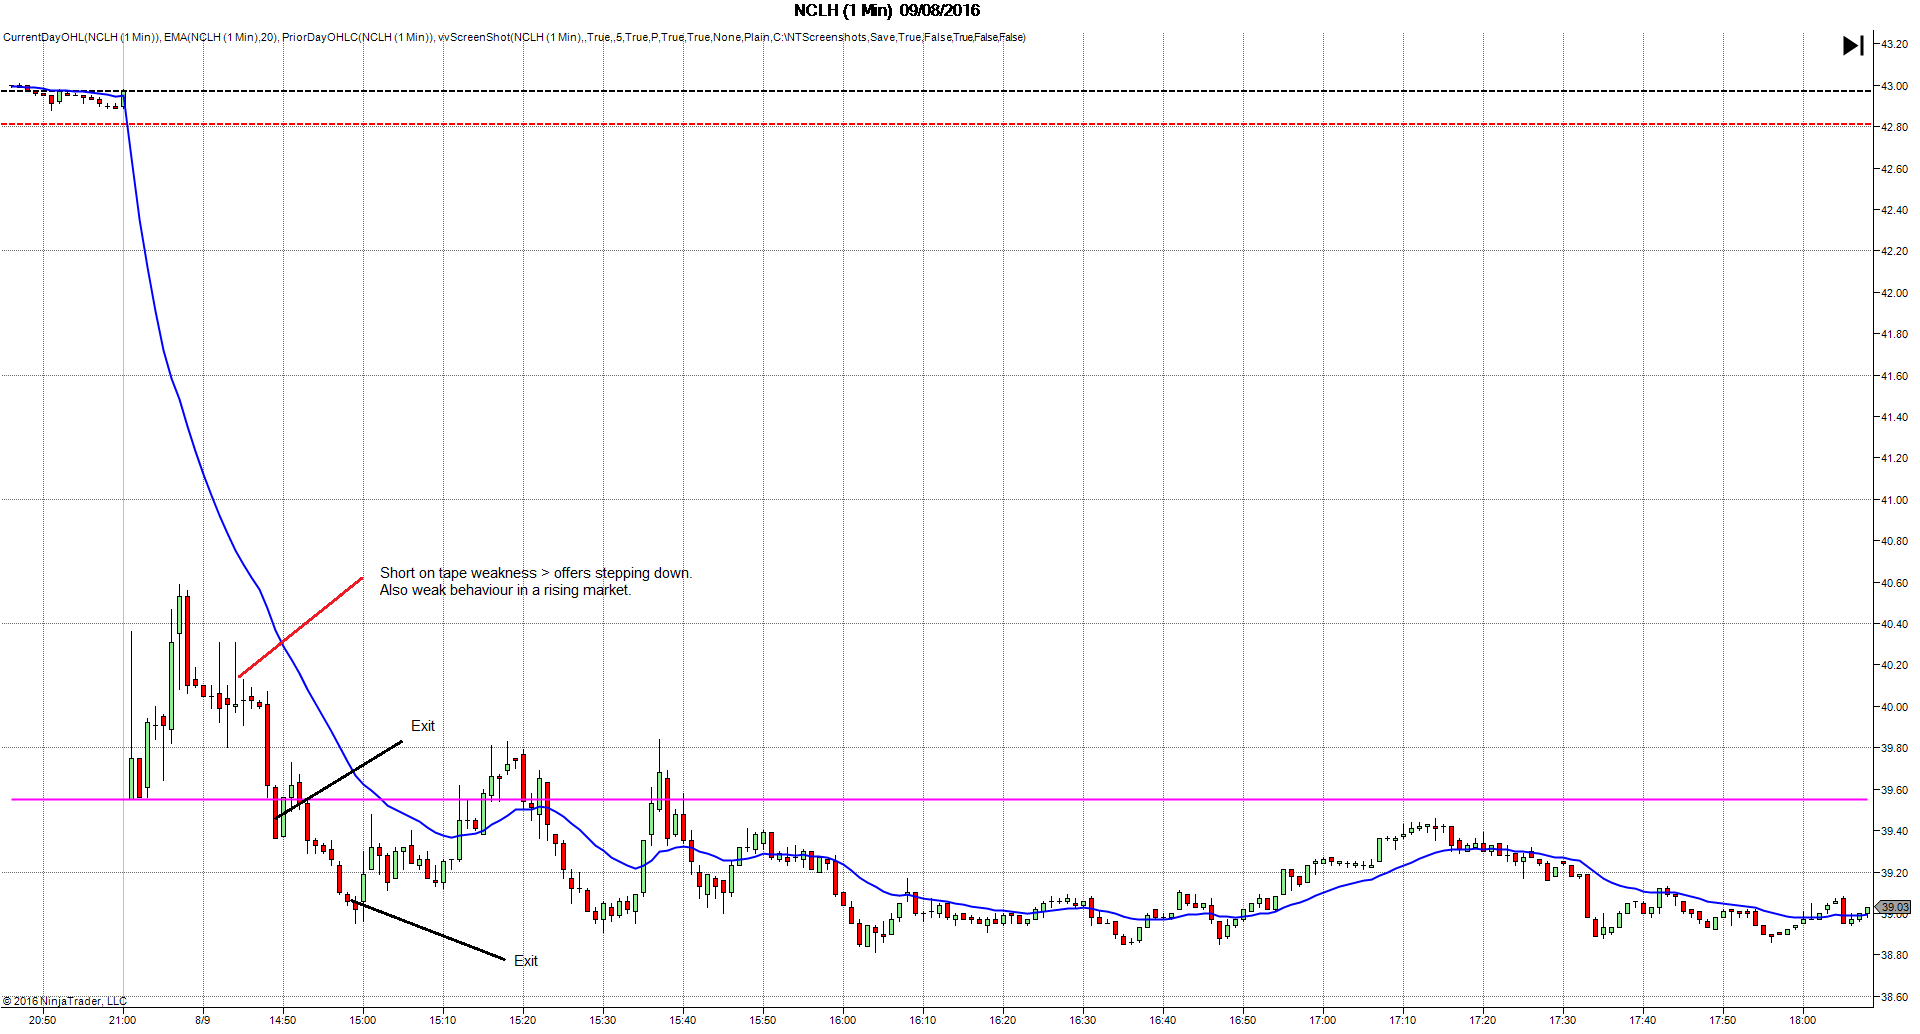This screenshot has height=1034, width=1920.
Task: Click the 41.20 price axis label
Action: coord(1894,458)
